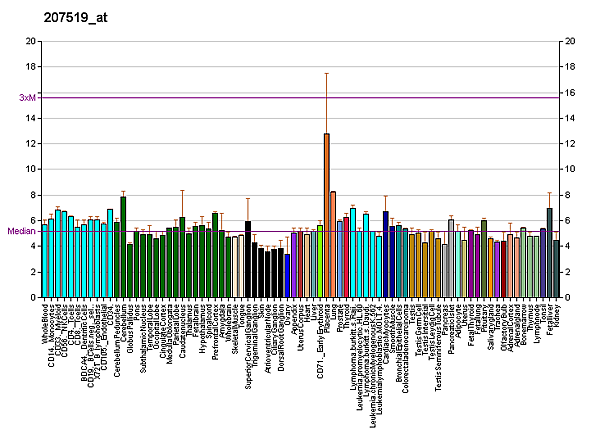Click the first cyan WholeBlood bar
Screen dimensions: 600x434
(x=45, y=261)
